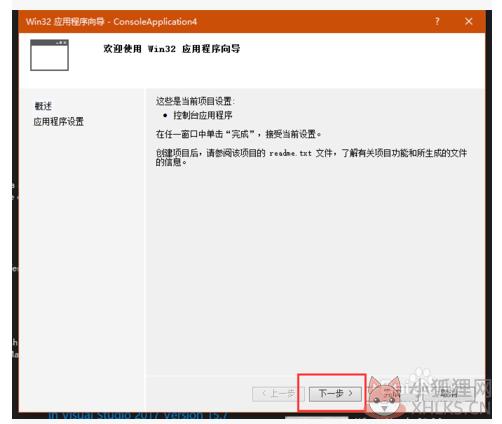The image size is (502, 424).
Task: Click the 控制台应用程序 bullet item
Action: [203, 115]
